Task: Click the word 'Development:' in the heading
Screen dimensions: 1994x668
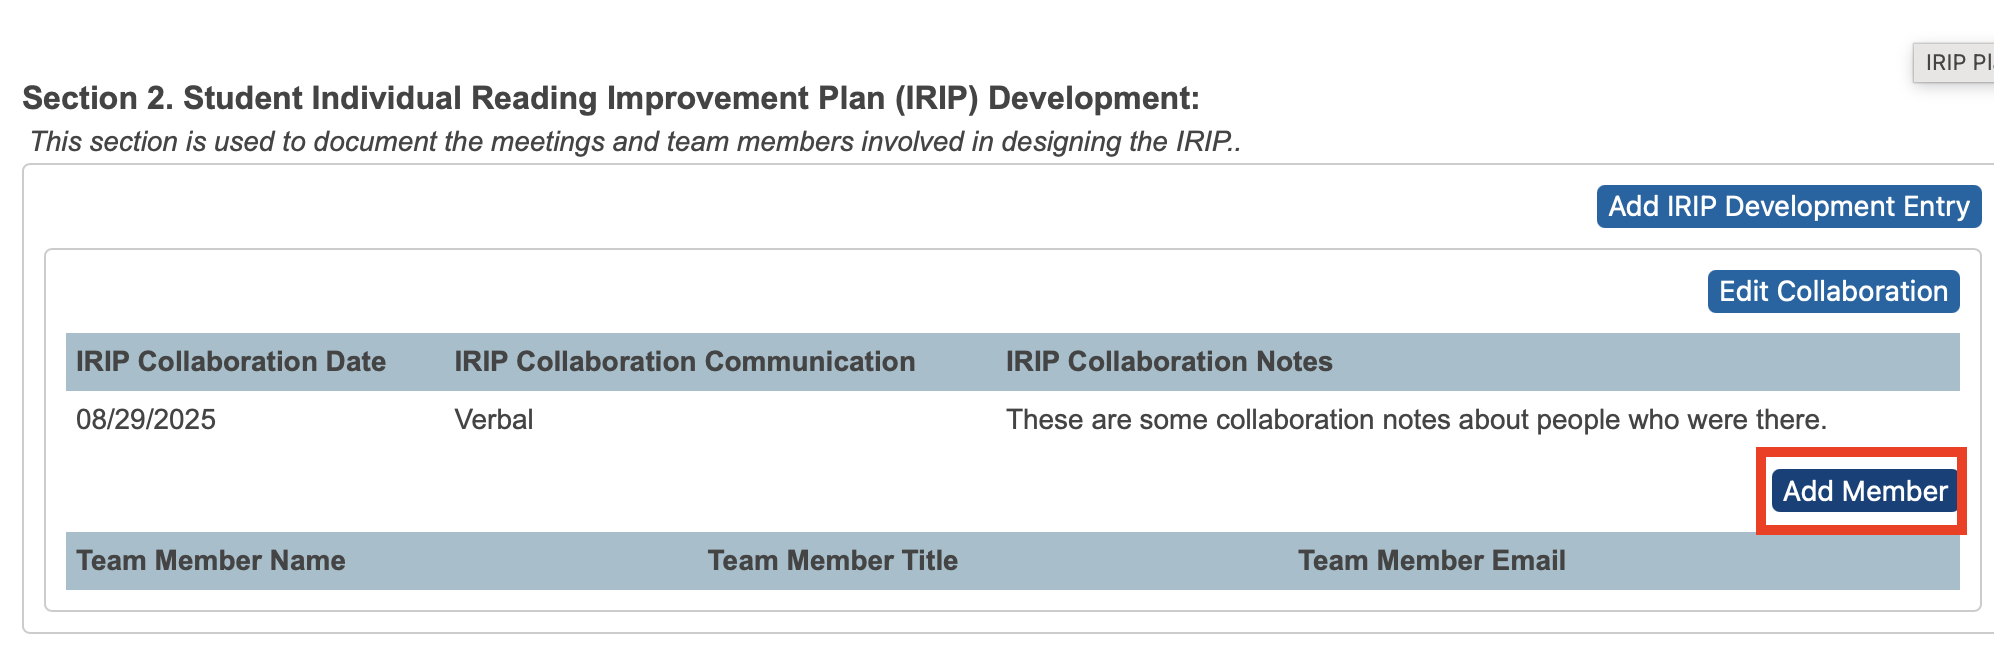Action: [1093, 98]
